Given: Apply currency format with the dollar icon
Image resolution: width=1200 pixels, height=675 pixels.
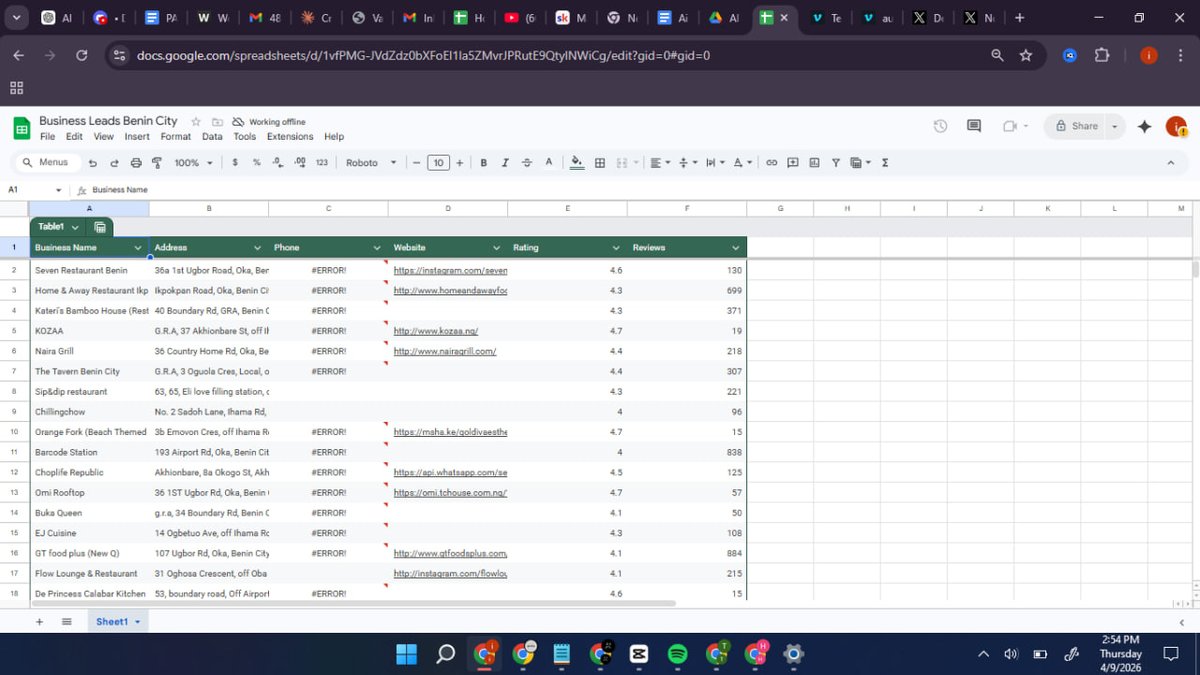Looking at the screenshot, I should click(235, 163).
